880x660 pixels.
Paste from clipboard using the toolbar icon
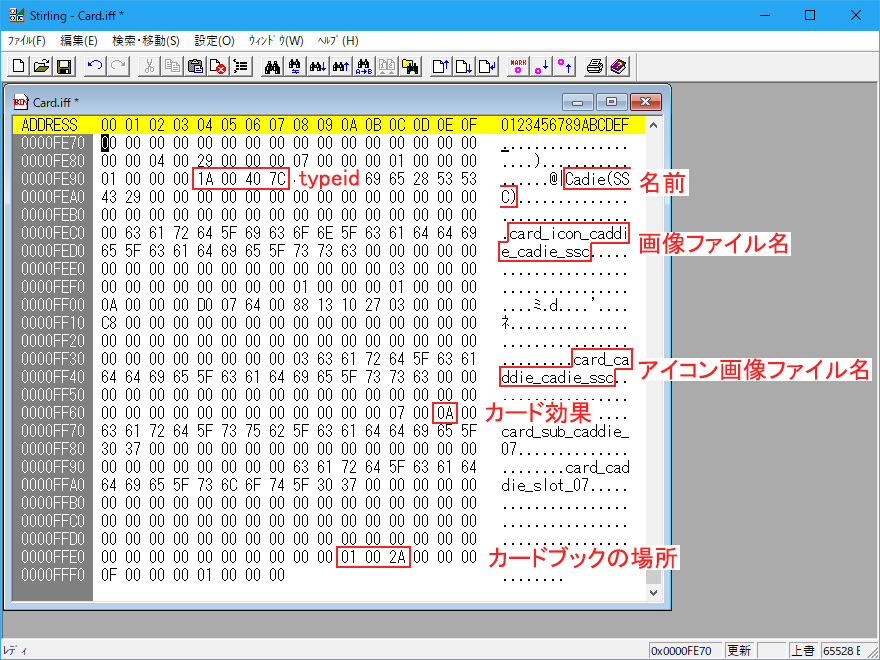coord(195,66)
